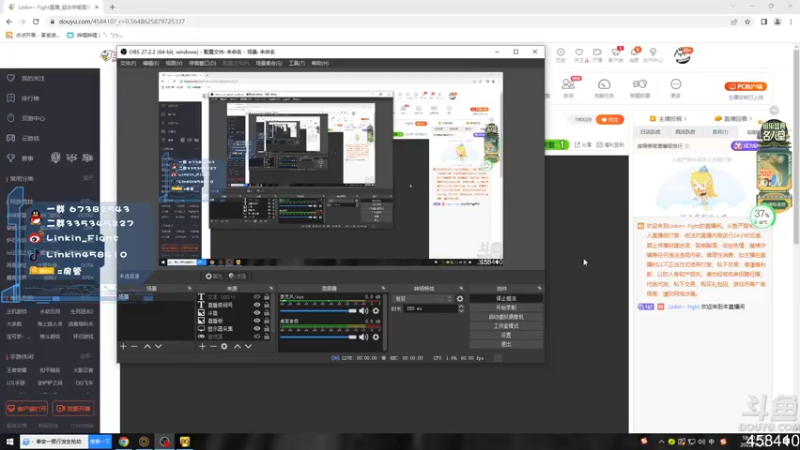Viewport: 800px width, 450px height.
Task: Toggle visibility of 文本 (GDI+) source
Action: click(x=257, y=297)
